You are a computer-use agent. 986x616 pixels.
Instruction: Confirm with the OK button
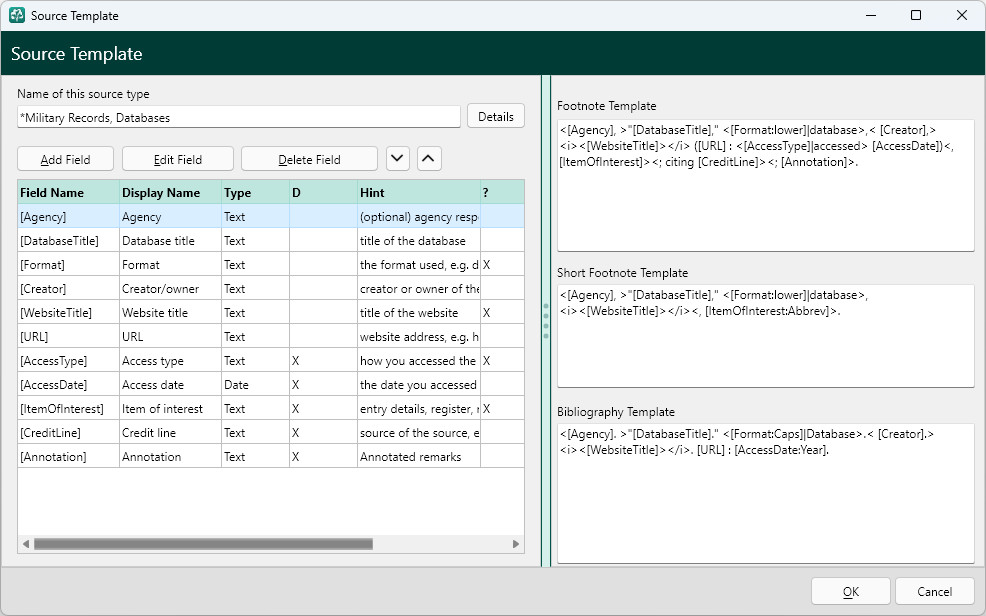pyautogui.click(x=851, y=591)
